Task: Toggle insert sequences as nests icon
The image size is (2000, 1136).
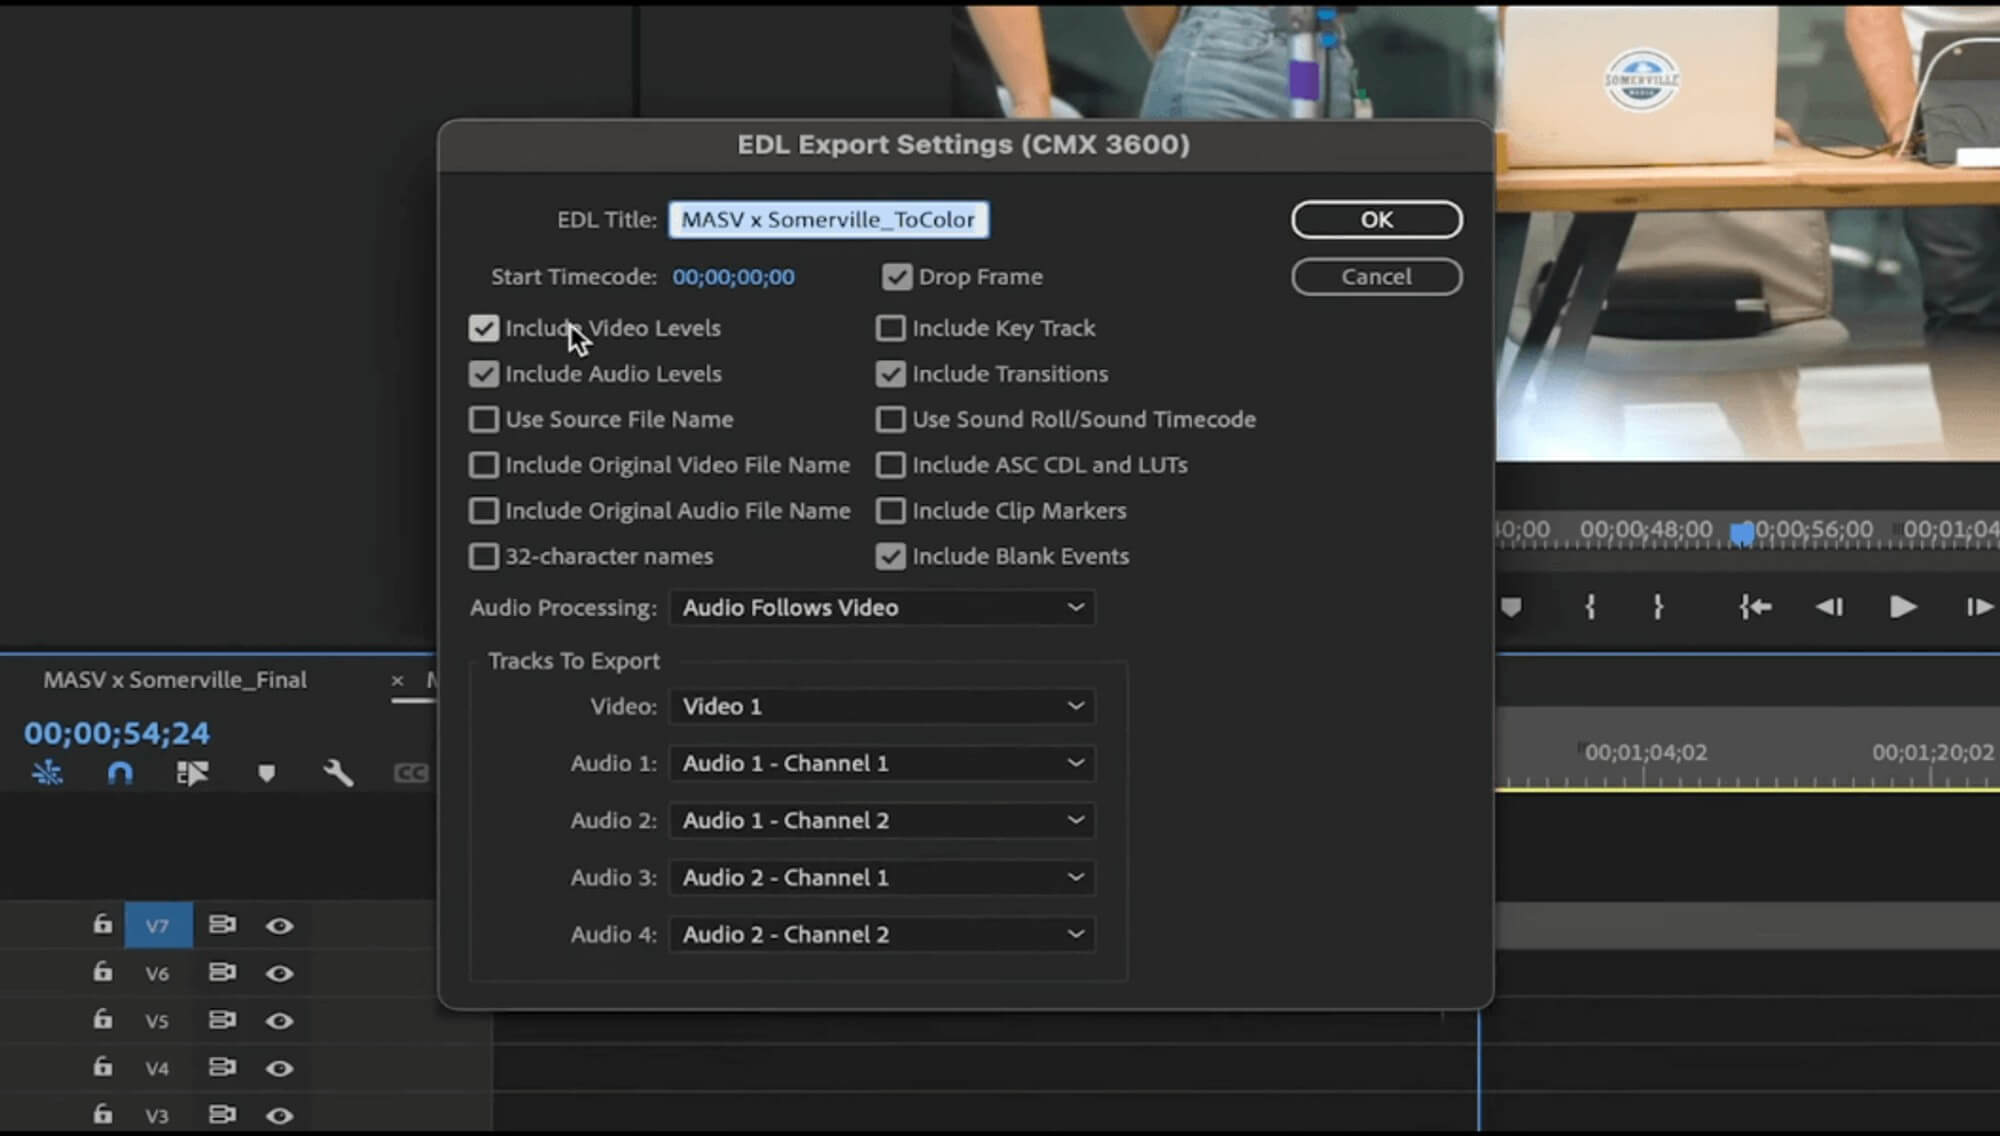Action: pos(47,773)
